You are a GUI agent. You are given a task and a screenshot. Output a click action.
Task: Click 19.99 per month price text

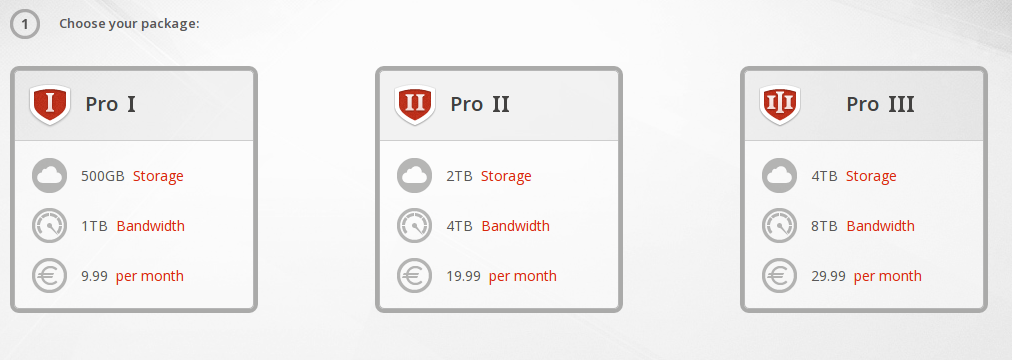501,276
